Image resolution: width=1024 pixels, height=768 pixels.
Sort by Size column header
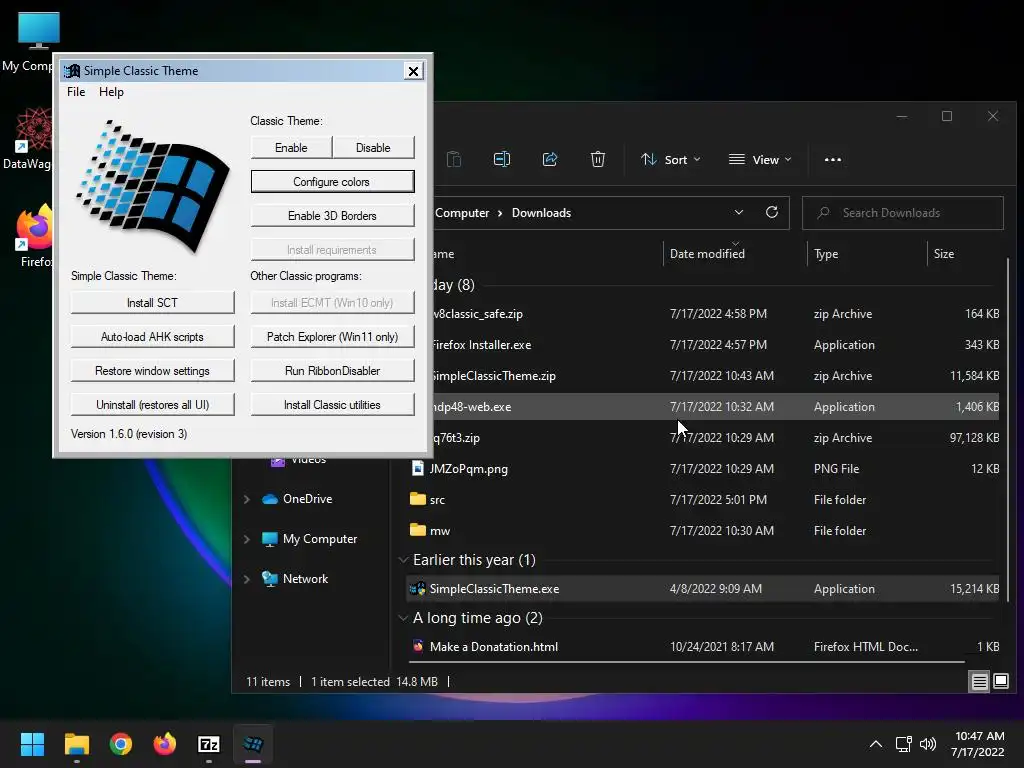coord(944,253)
